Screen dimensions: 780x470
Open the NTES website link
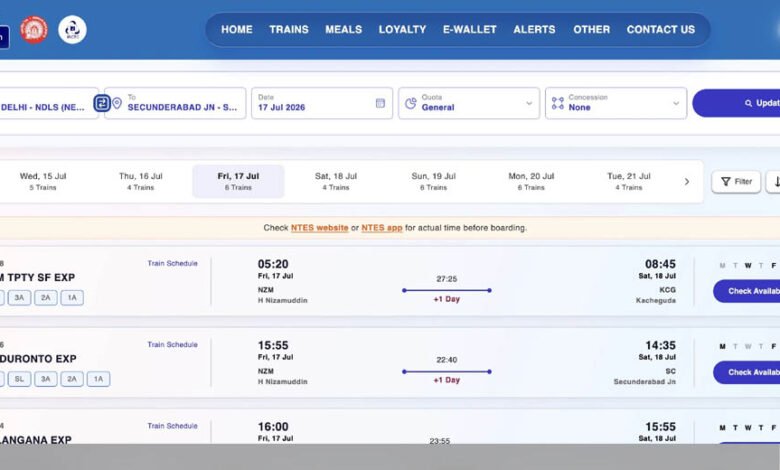pyautogui.click(x=319, y=228)
